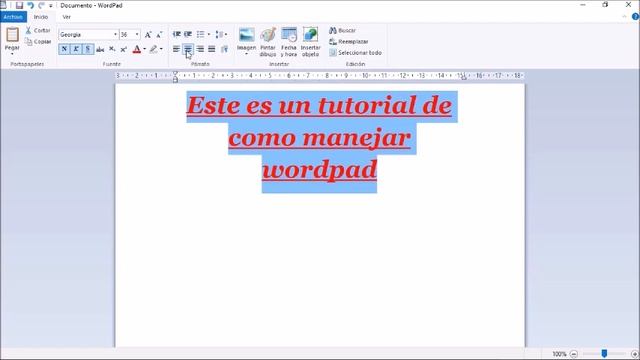This screenshot has height=360, width=640.
Task: Switch to the Ver tab
Action: (x=67, y=17)
